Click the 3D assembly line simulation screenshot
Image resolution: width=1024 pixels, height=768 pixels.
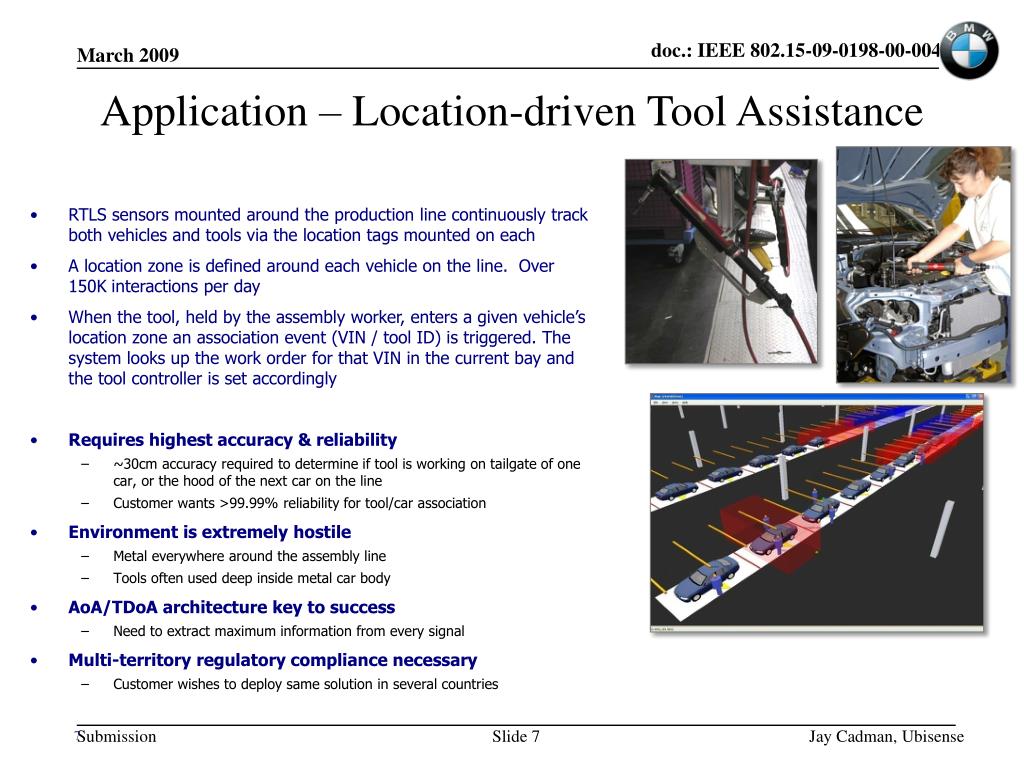(816, 513)
